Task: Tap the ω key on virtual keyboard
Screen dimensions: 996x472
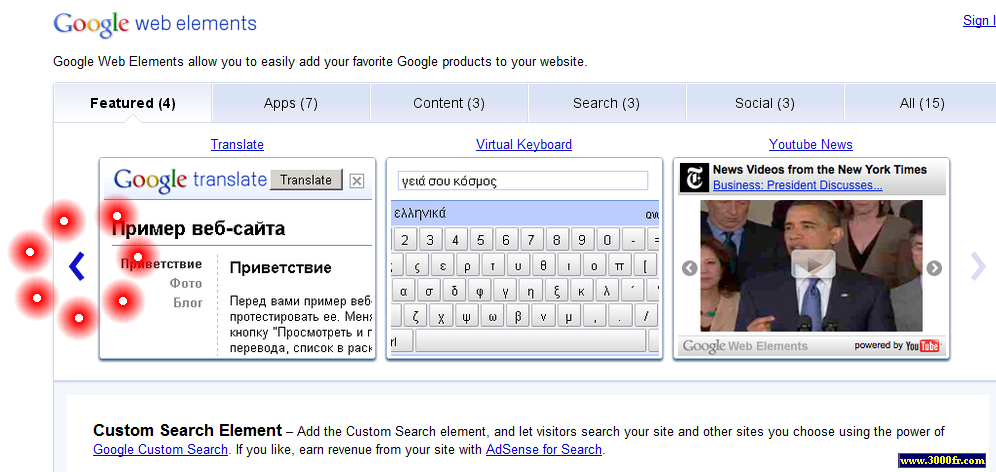Action: (492, 316)
